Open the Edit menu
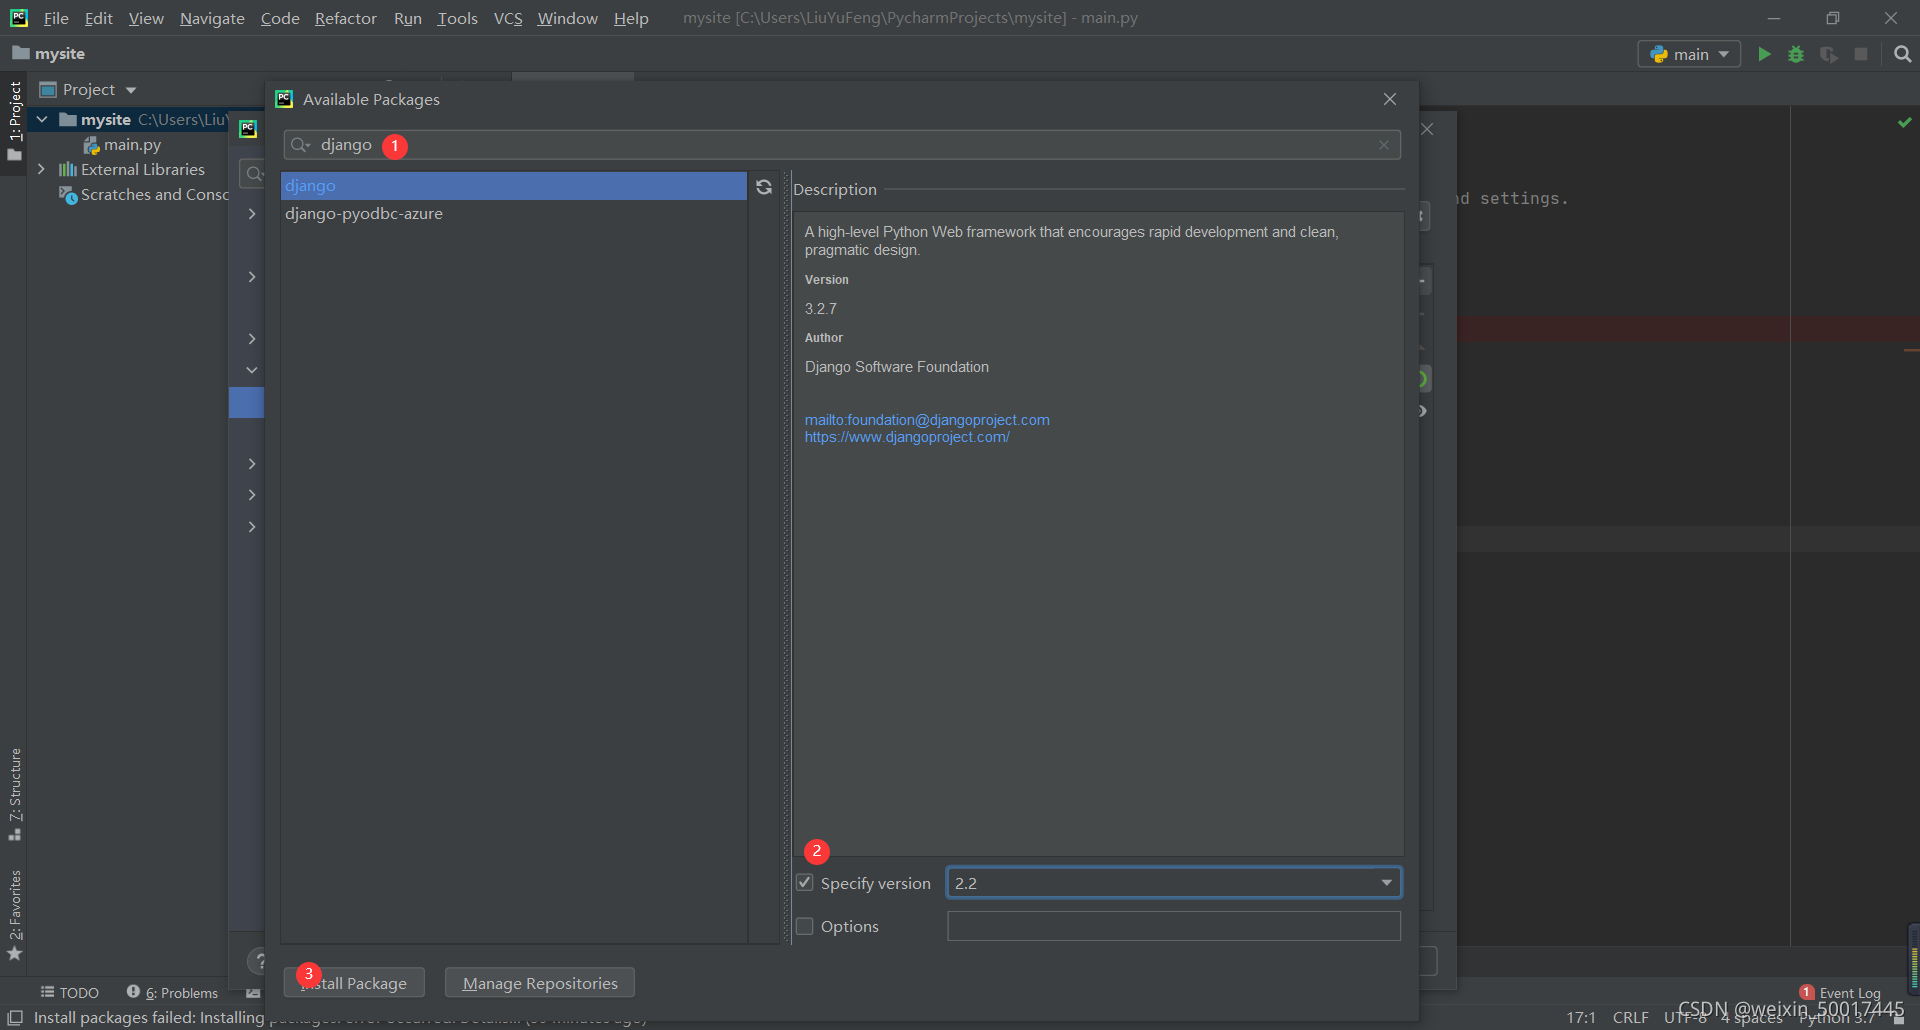 click(98, 18)
